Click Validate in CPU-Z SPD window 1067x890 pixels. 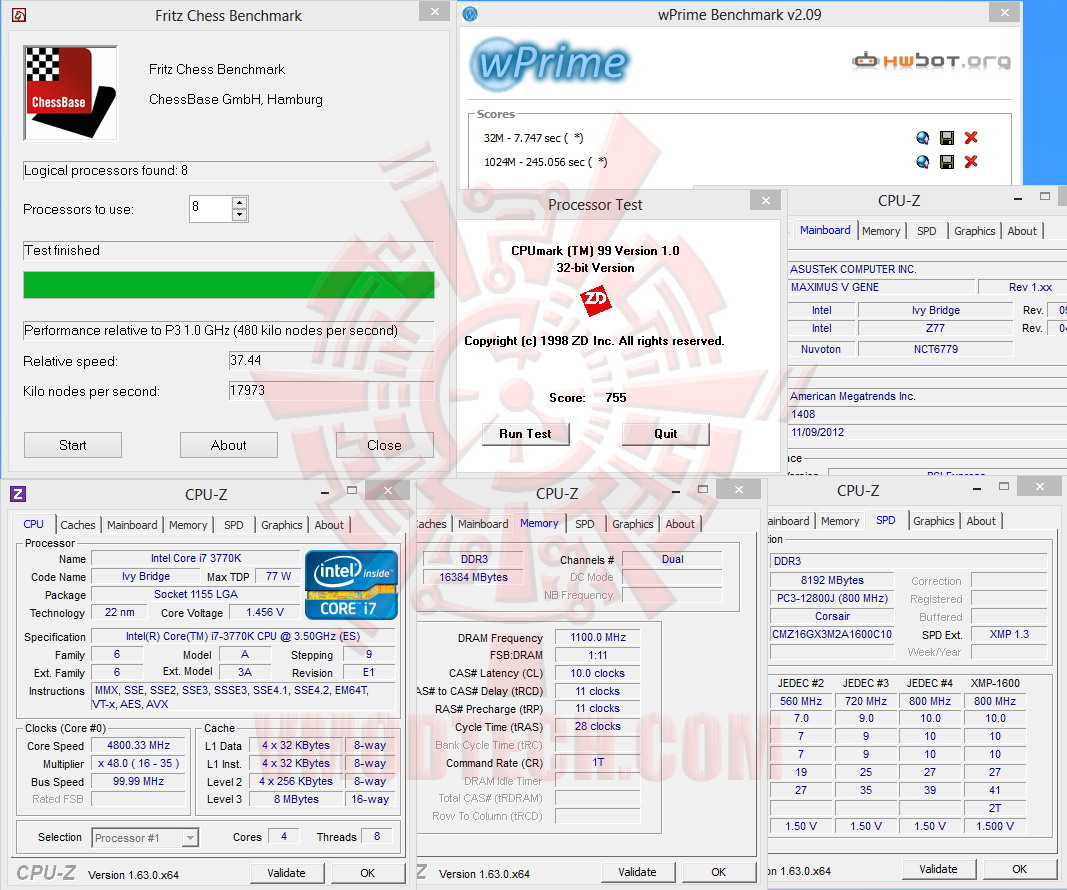938,870
